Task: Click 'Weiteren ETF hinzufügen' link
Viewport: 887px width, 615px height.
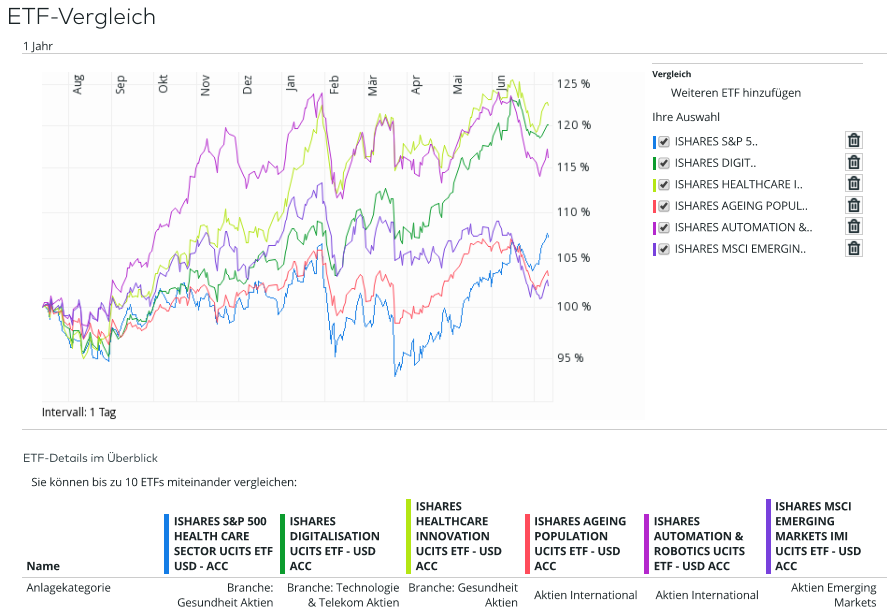Action: 735,93
